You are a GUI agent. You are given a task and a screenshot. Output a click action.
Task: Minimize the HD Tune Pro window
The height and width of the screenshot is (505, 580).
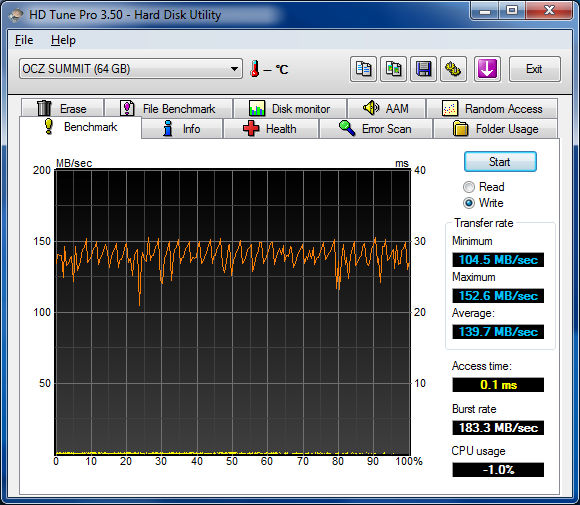[485, 10]
